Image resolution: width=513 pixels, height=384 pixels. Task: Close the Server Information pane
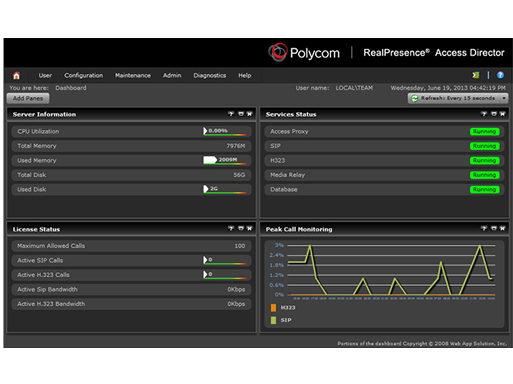pyautogui.click(x=249, y=114)
